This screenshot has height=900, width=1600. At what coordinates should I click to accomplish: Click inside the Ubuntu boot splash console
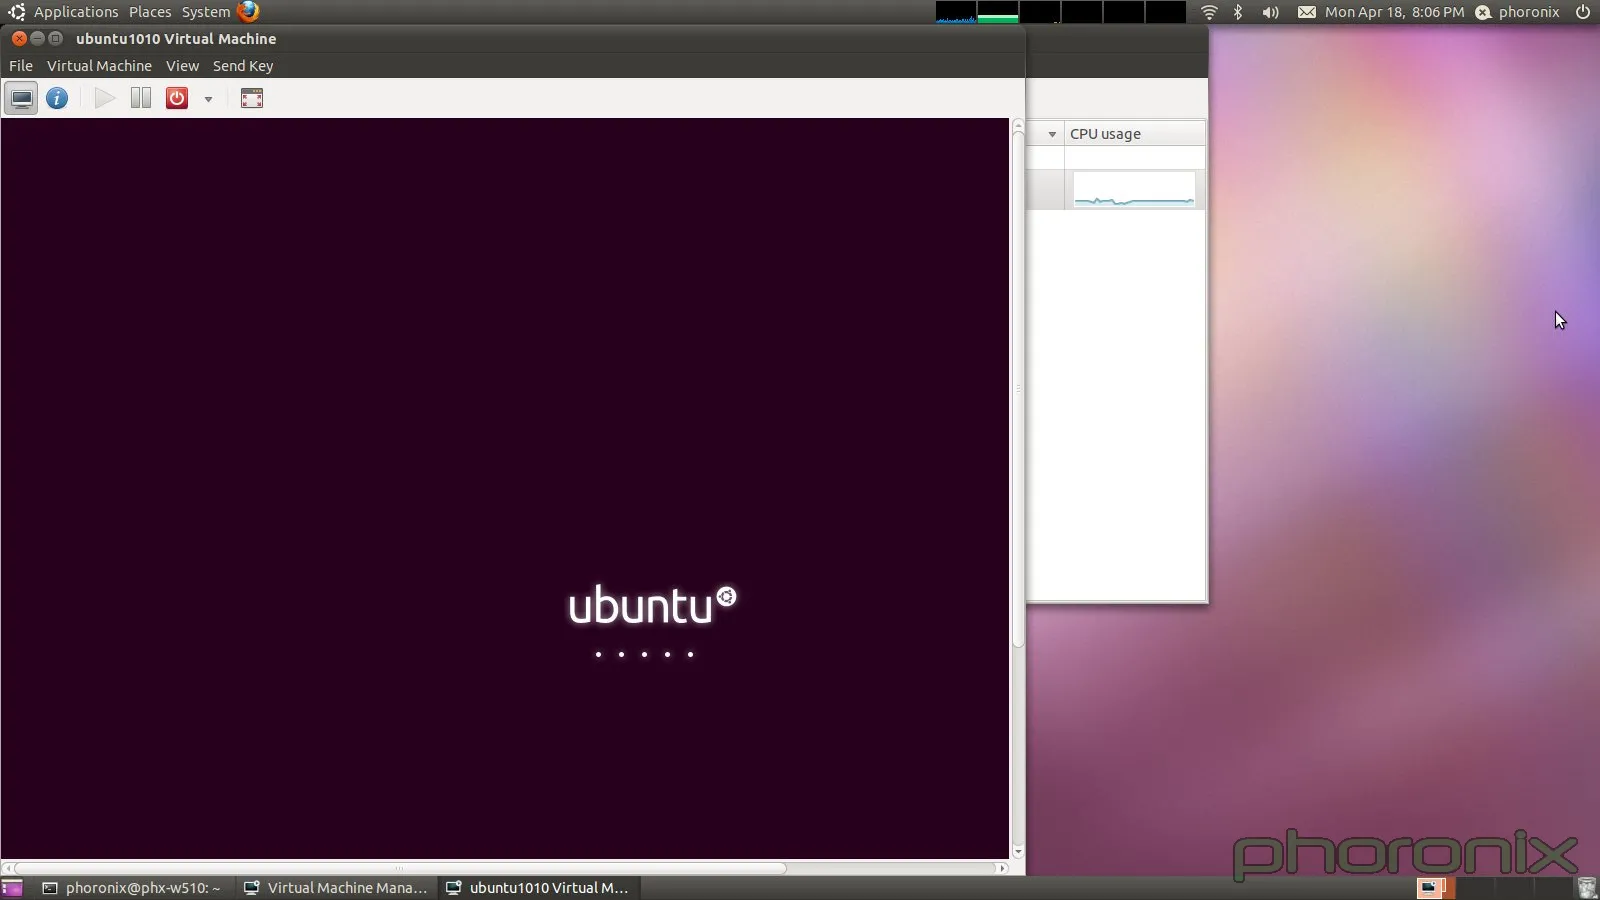click(x=505, y=488)
